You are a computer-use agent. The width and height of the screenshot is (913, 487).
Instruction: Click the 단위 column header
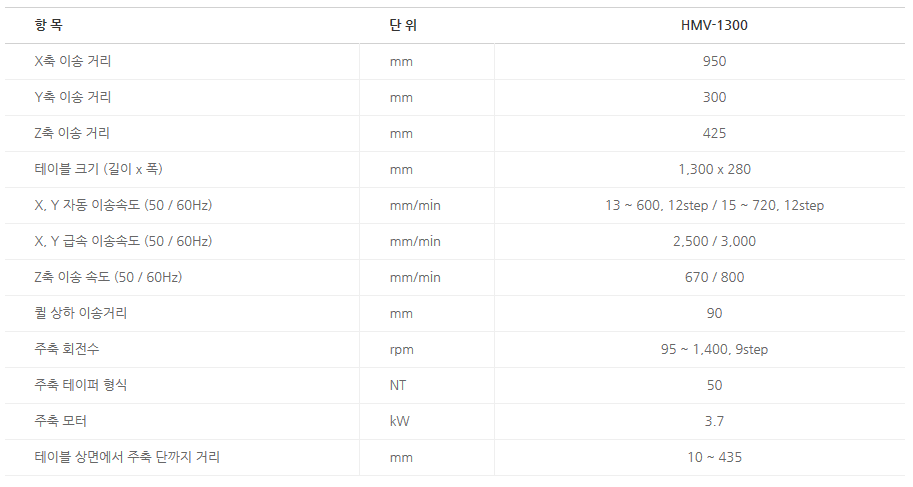[403, 25]
